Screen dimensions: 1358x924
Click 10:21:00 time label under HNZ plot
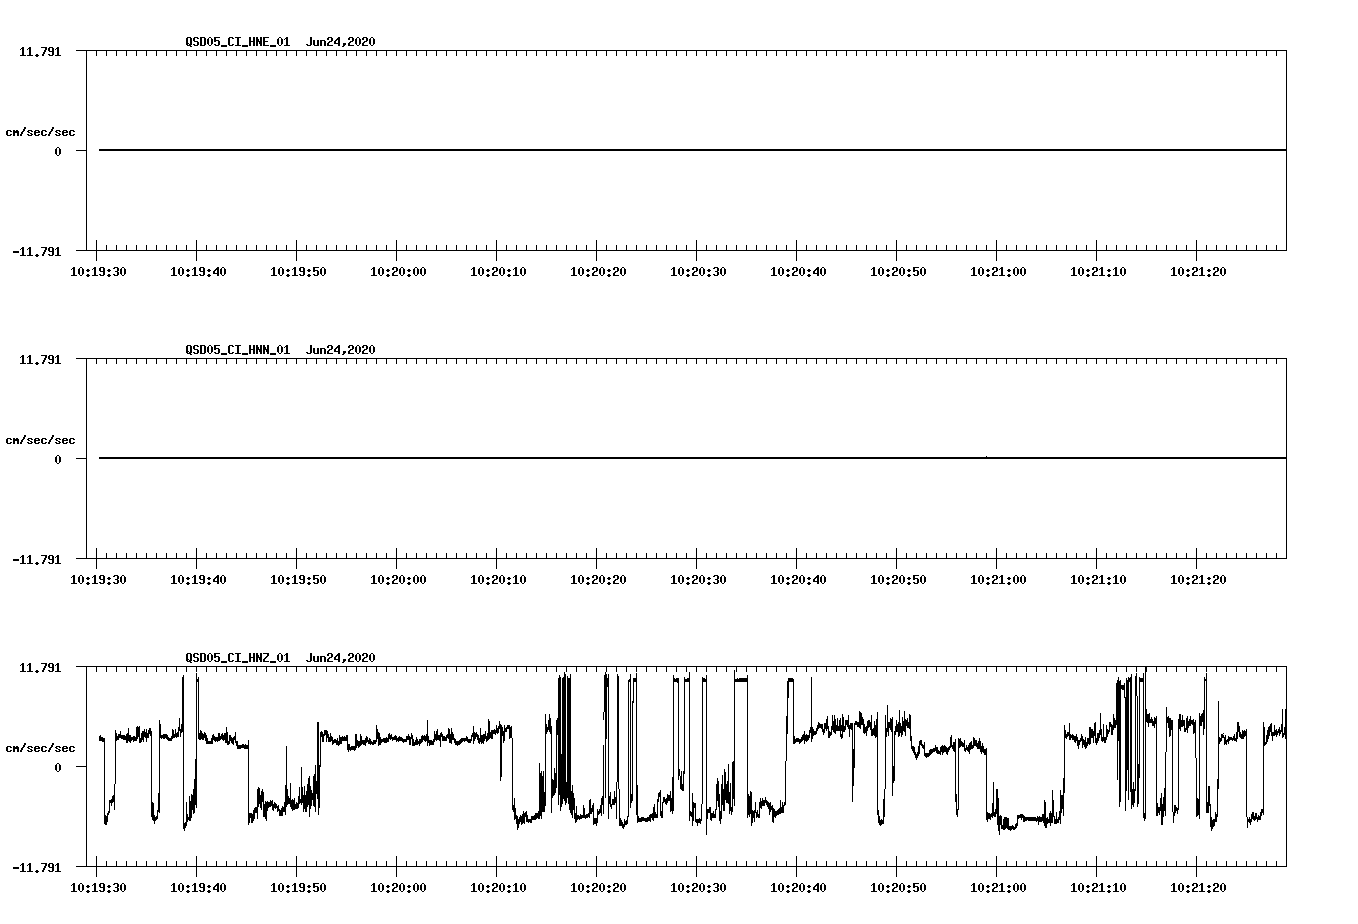(998, 887)
